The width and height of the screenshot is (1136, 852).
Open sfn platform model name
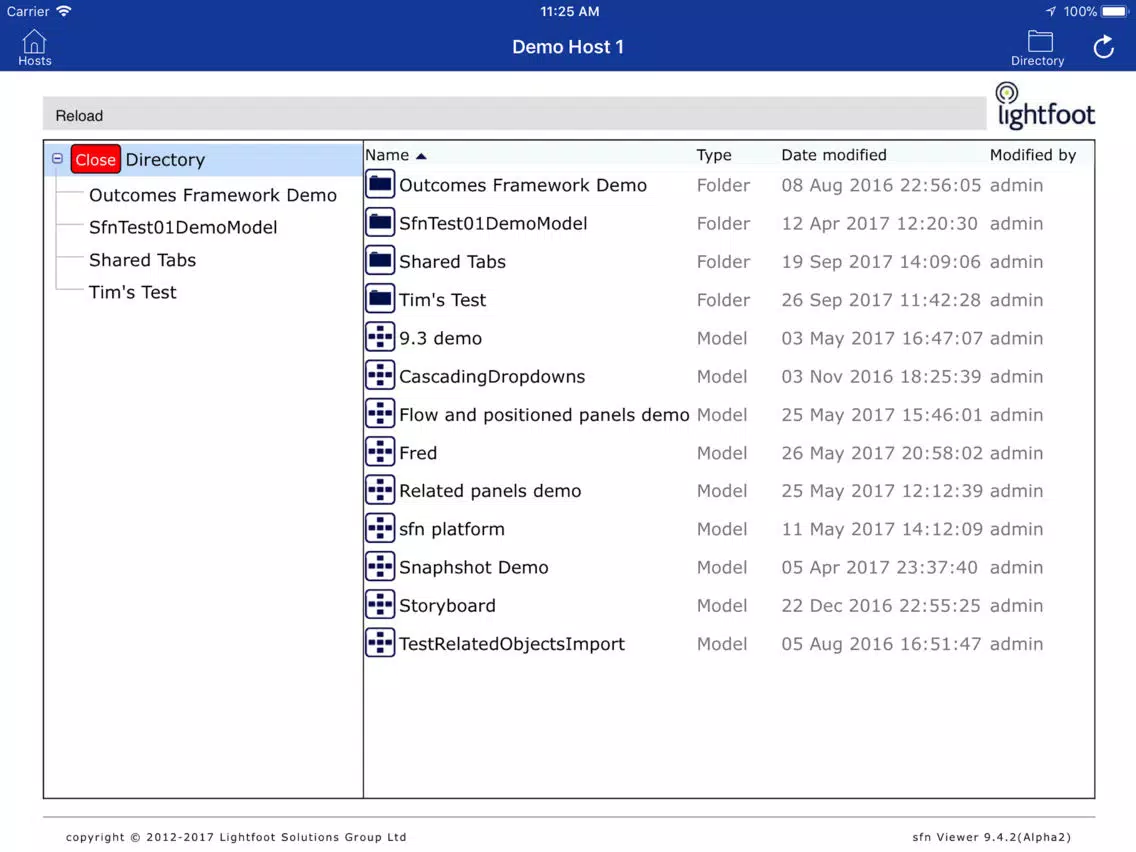pos(451,530)
